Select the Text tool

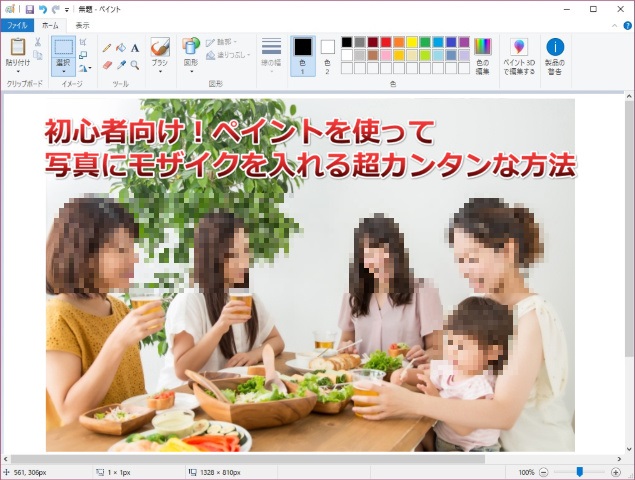pyautogui.click(x=135, y=48)
